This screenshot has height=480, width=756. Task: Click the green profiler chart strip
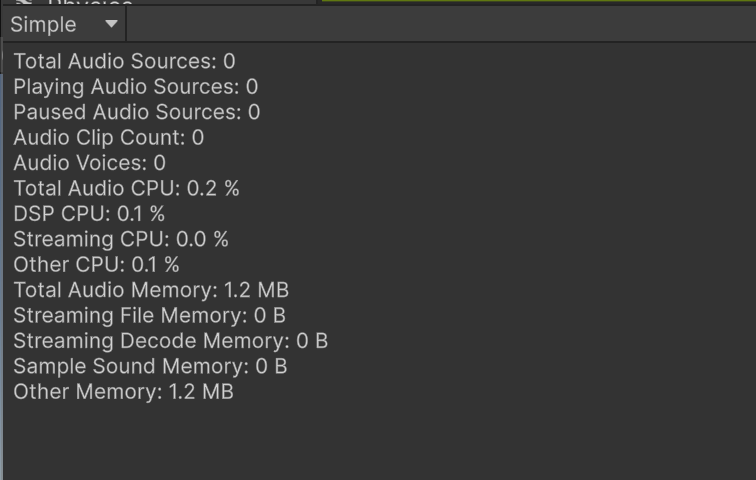click(538, 1)
